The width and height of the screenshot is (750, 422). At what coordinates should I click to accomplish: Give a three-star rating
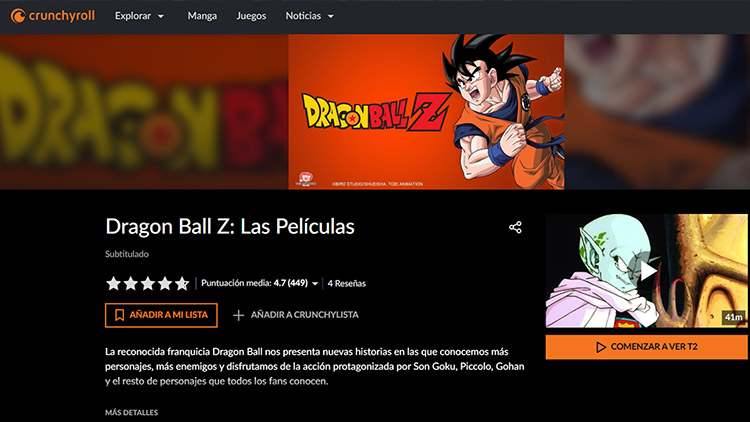point(148,283)
